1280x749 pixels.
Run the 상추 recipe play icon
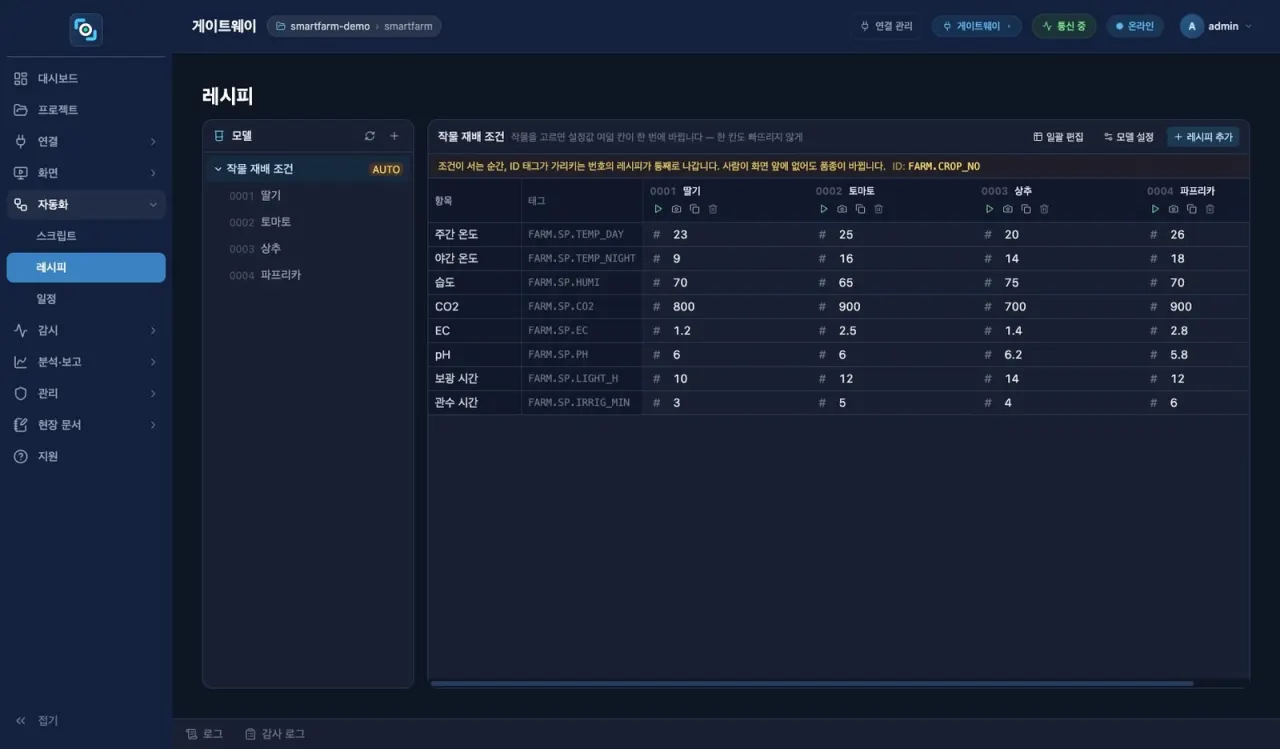click(989, 209)
